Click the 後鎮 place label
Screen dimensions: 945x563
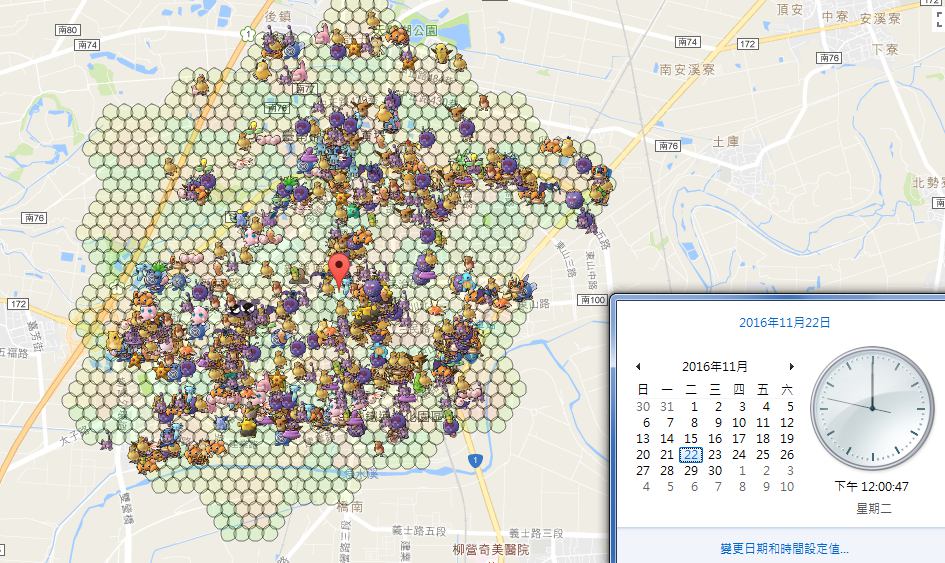coord(278,17)
